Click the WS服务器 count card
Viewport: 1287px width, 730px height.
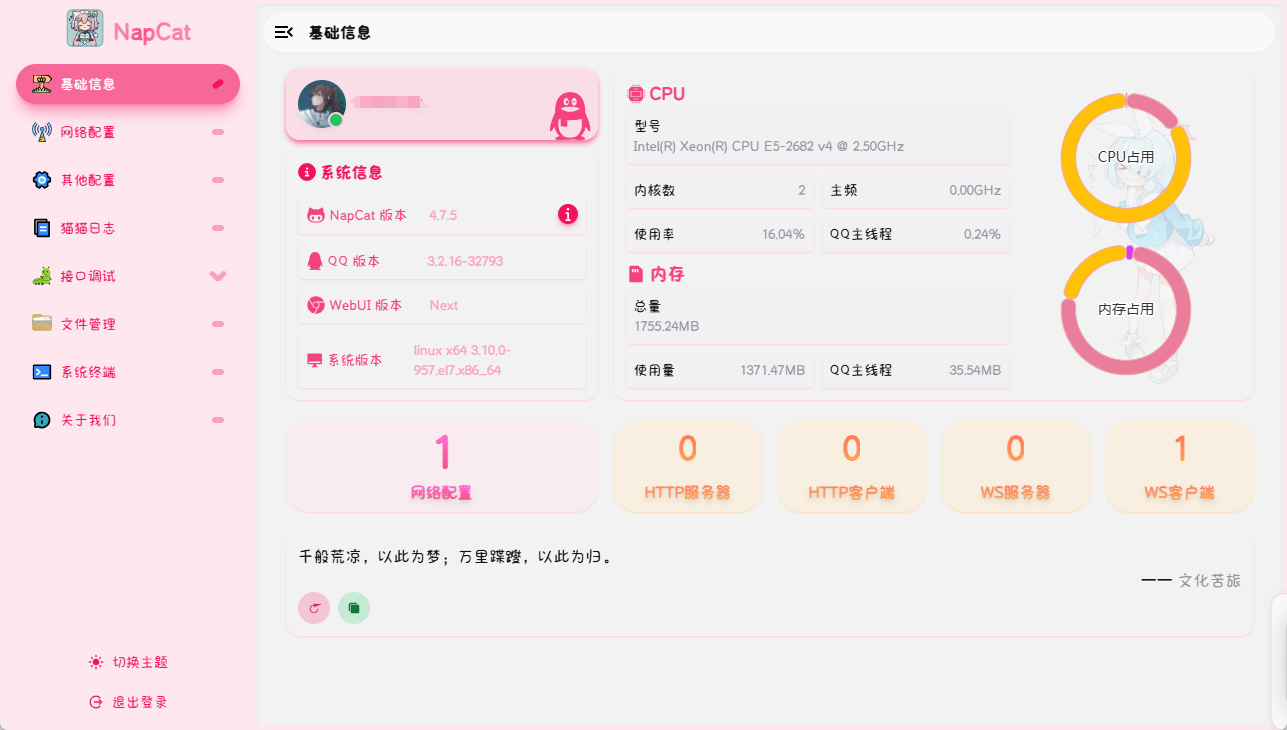point(1016,467)
